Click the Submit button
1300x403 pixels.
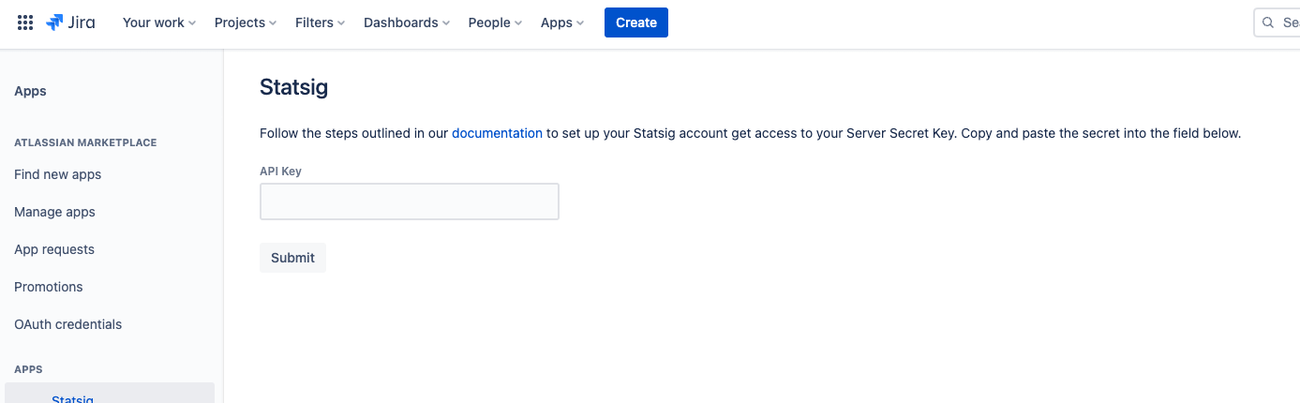(293, 257)
